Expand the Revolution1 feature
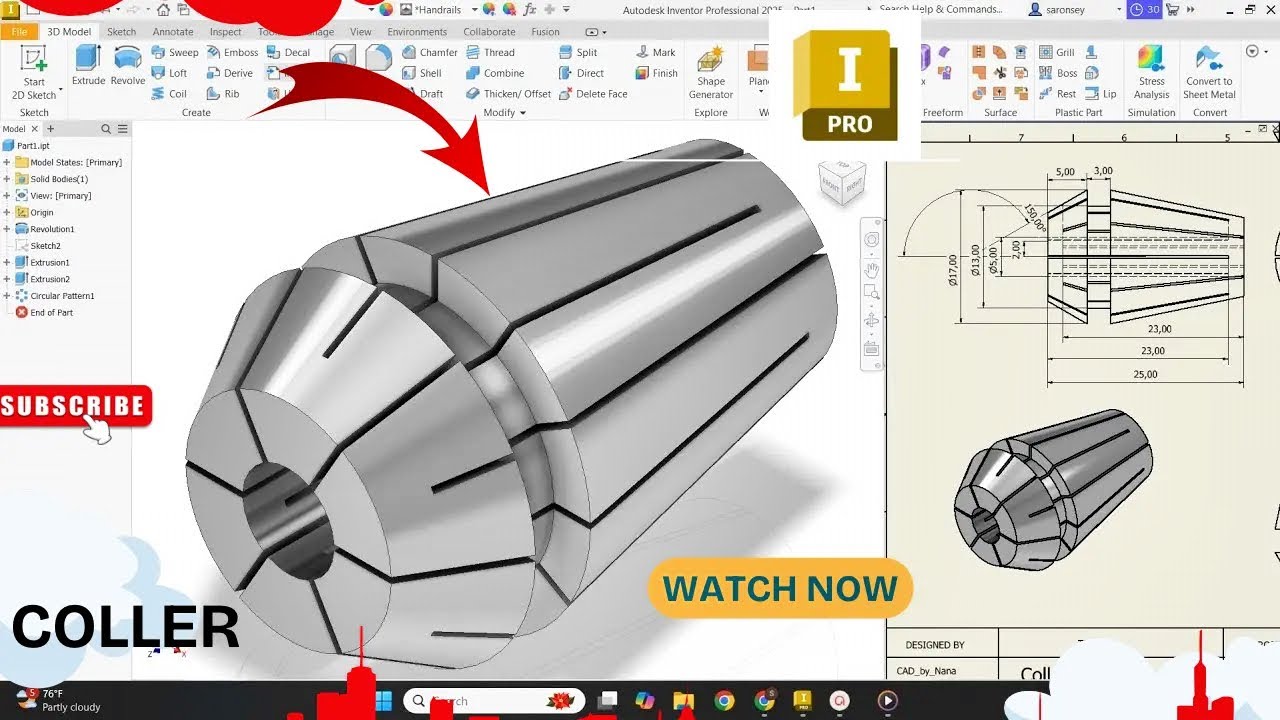 click(7, 229)
